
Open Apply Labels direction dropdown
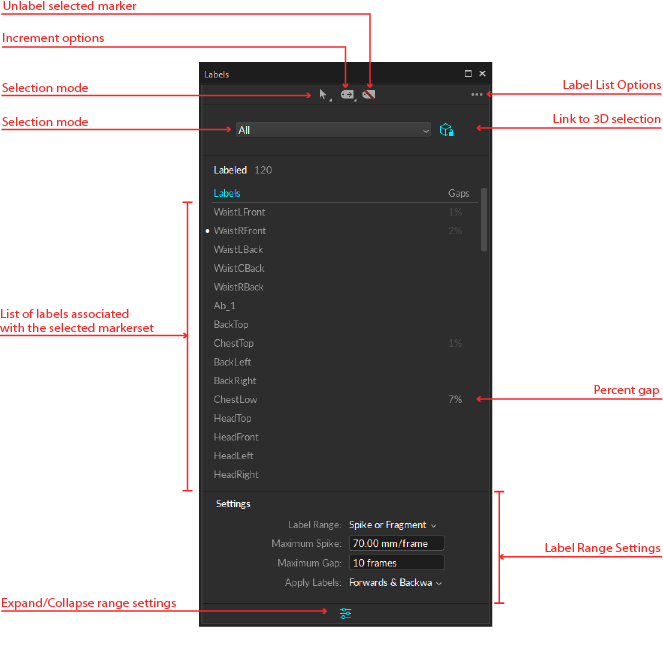coord(395,582)
